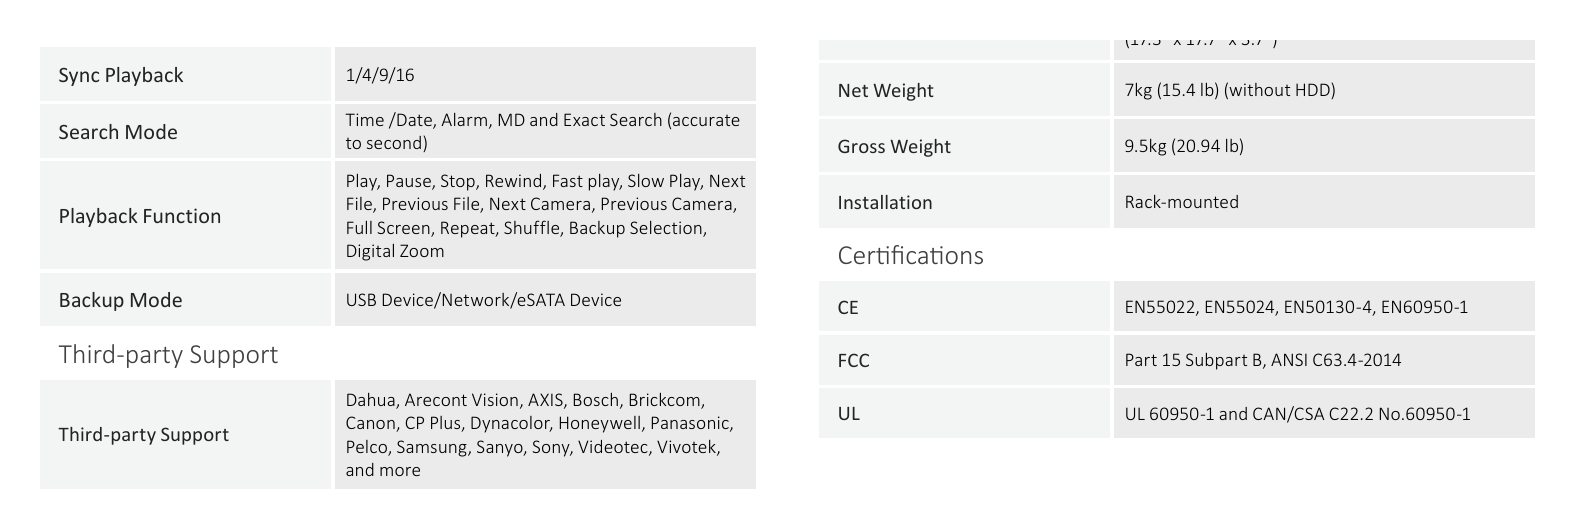Click the Installation row label
1575x529 pixels.
point(884,203)
